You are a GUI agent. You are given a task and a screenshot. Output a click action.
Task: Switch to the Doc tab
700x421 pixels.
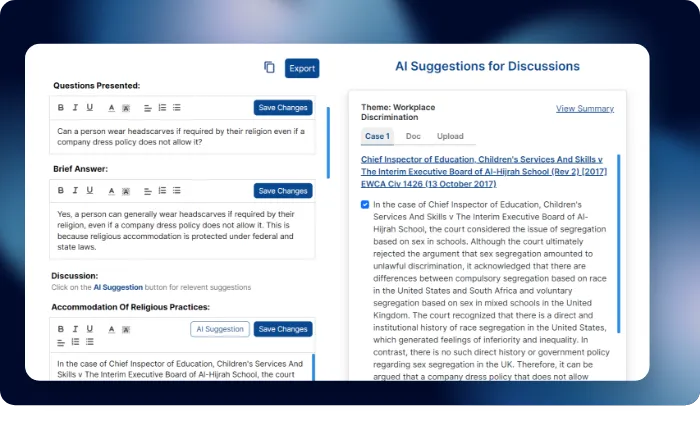(x=413, y=136)
